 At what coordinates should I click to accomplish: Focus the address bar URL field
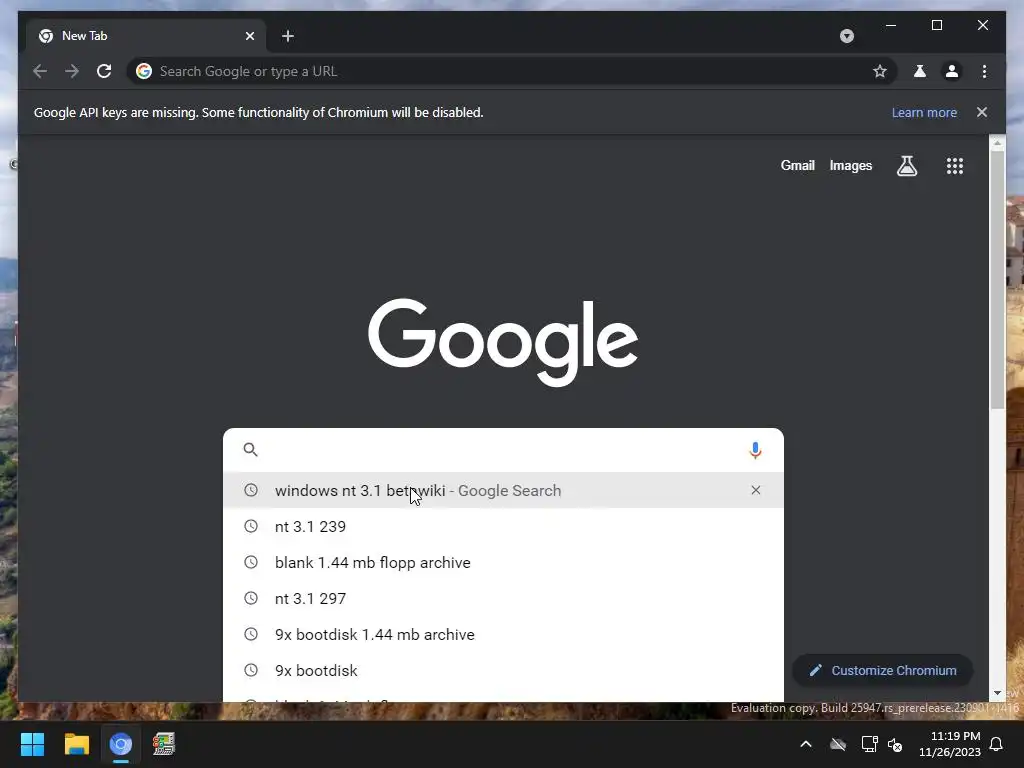(x=511, y=71)
